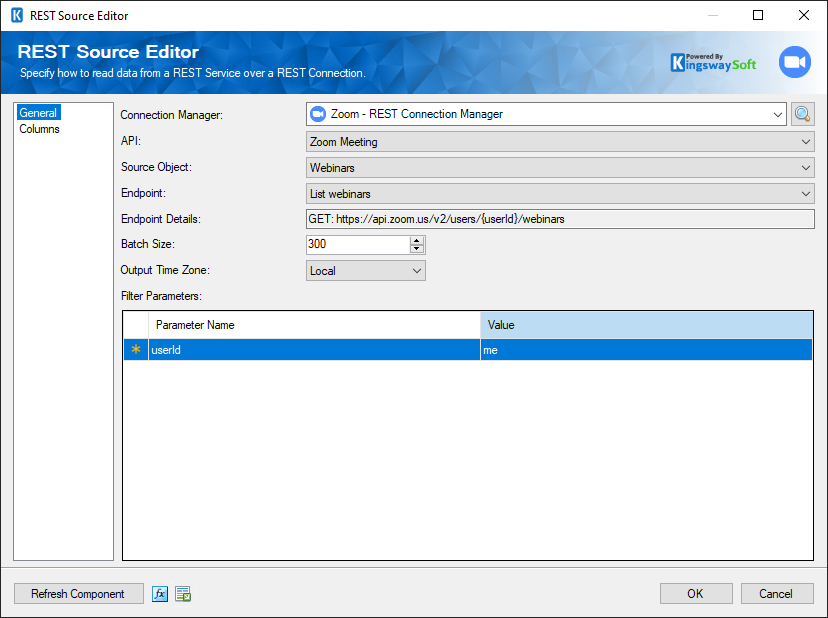Confirm with the OK button
This screenshot has height=618, width=828.
click(x=695, y=594)
